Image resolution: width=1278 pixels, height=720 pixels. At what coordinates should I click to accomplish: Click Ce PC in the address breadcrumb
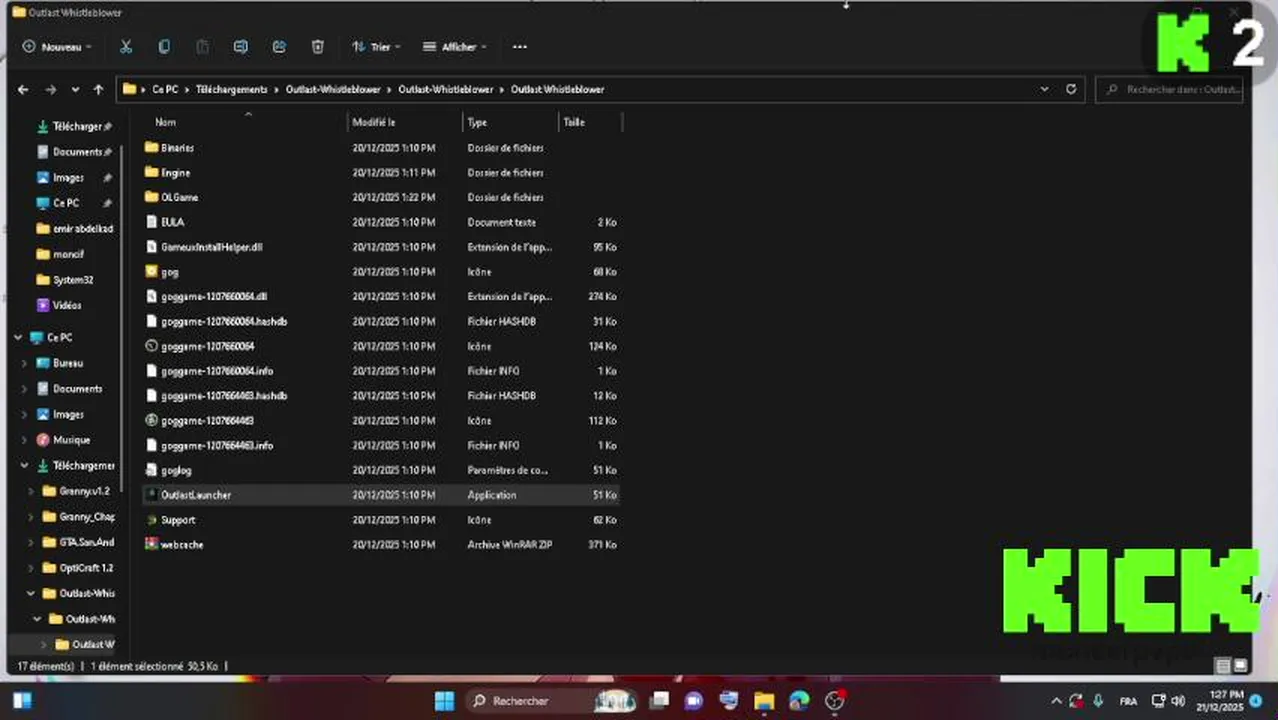pos(165,89)
